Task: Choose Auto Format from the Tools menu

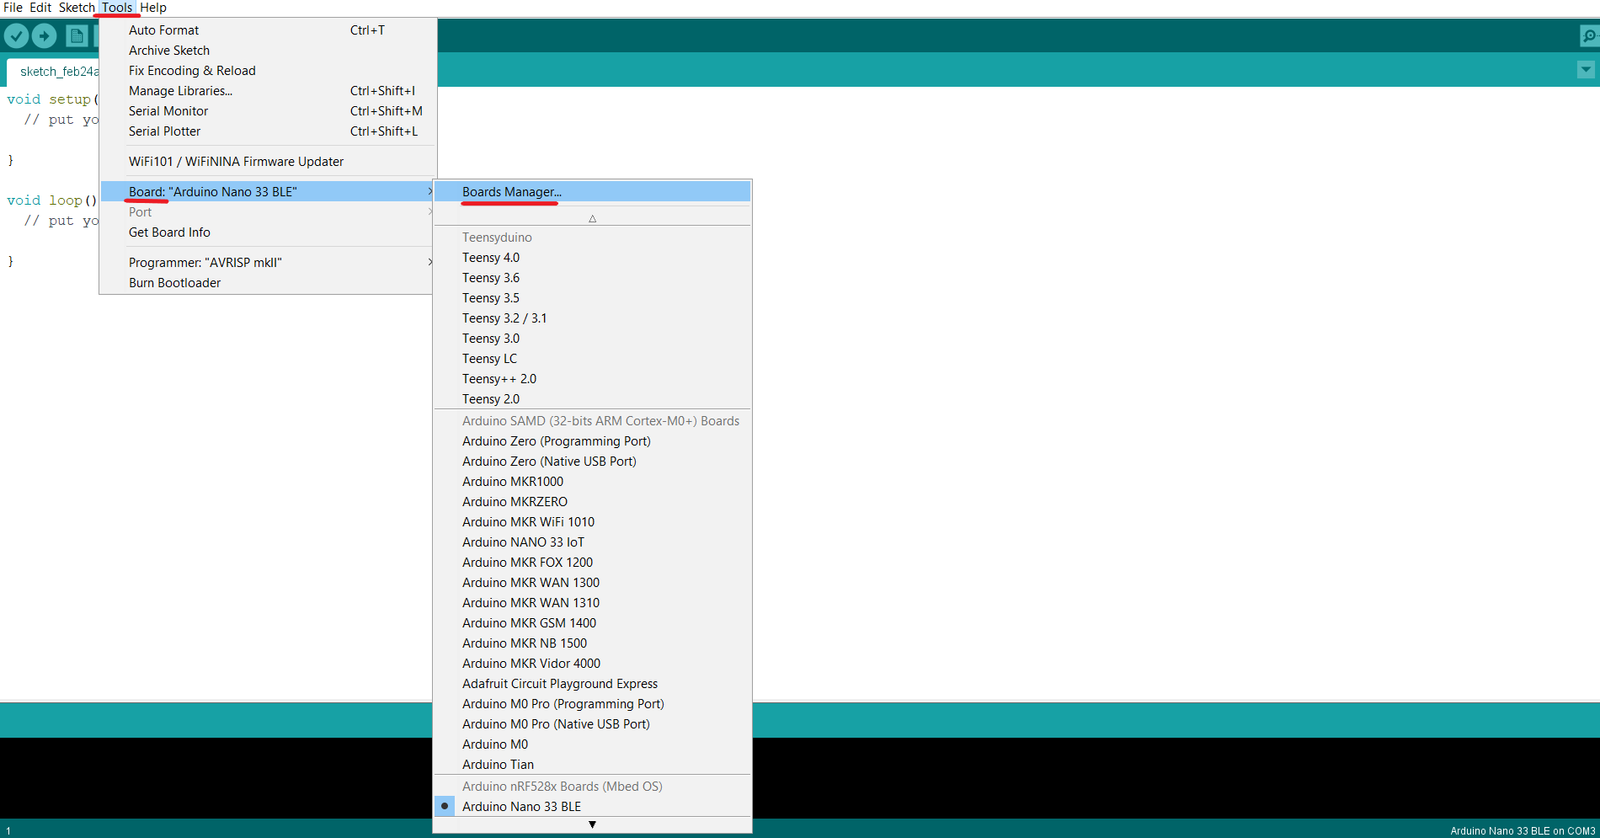Action: point(164,31)
